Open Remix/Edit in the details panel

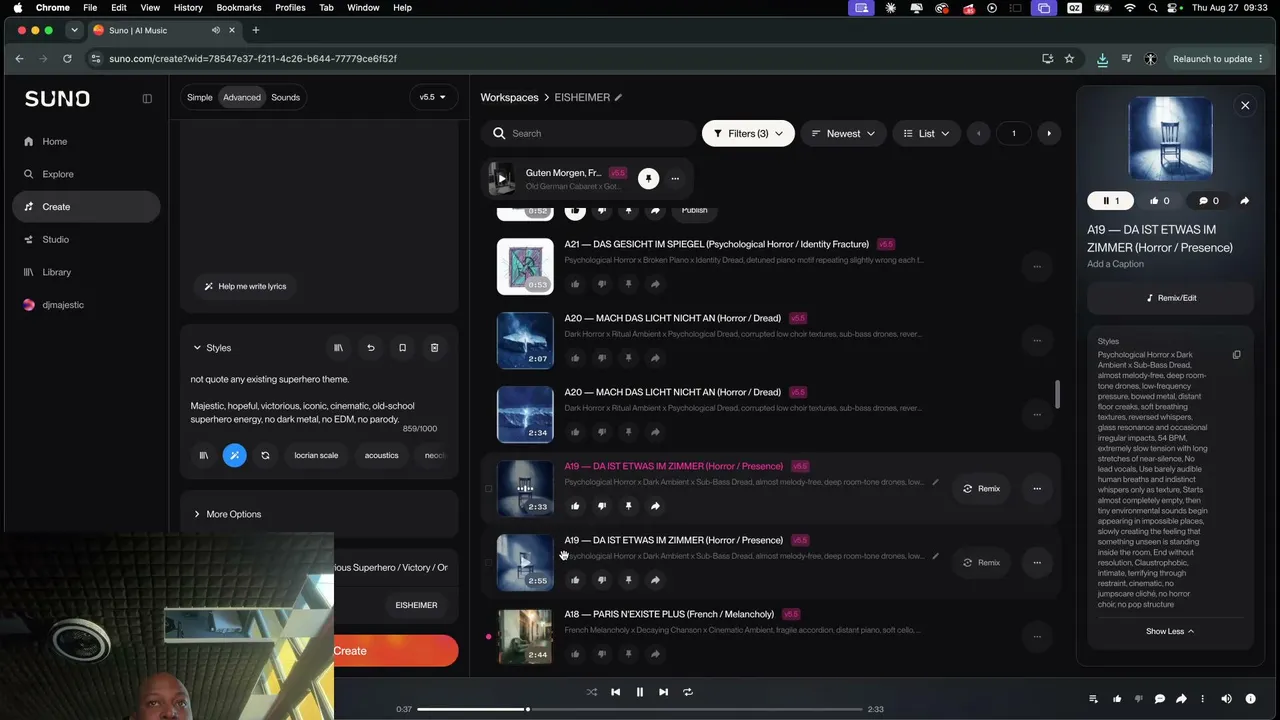point(1170,298)
